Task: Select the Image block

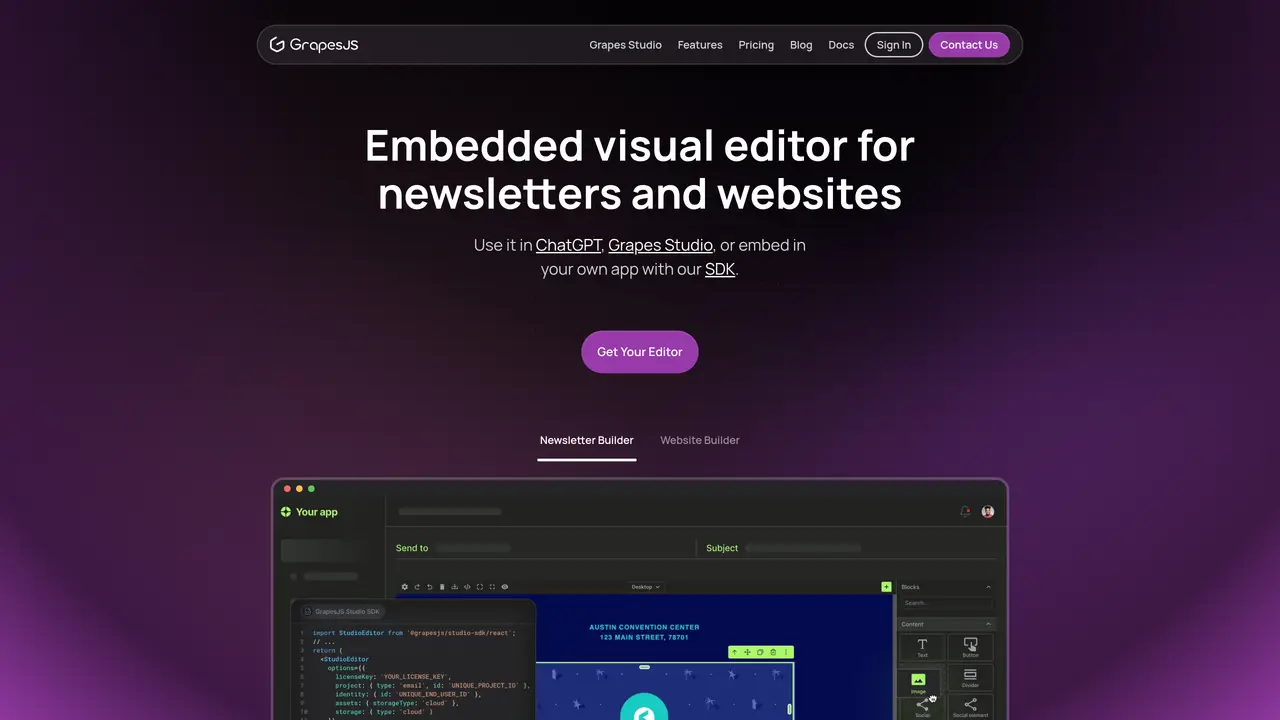Action: [918, 682]
